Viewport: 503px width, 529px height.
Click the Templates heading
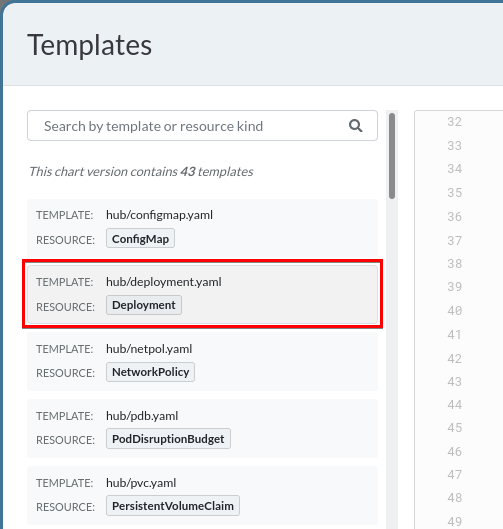coord(90,45)
